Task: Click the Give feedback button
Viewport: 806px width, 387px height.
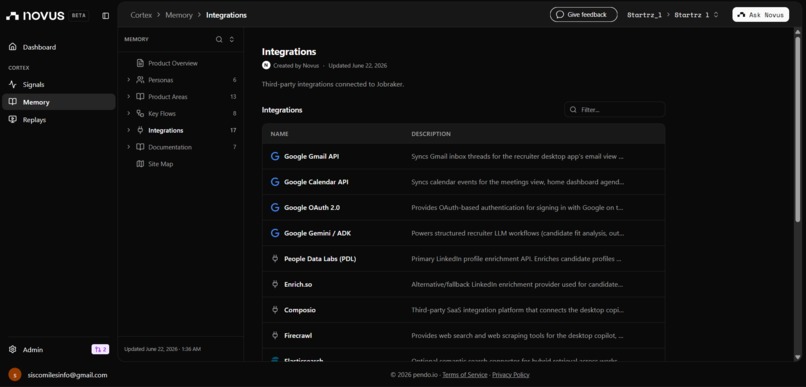Action: pos(583,14)
